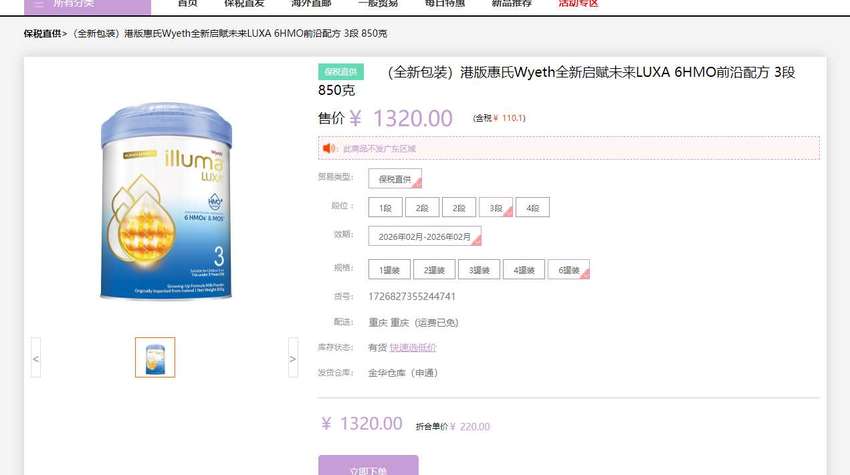Open the red 活动专区 nav tab
Screen dimensions: 850x475
click(x=578, y=3)
